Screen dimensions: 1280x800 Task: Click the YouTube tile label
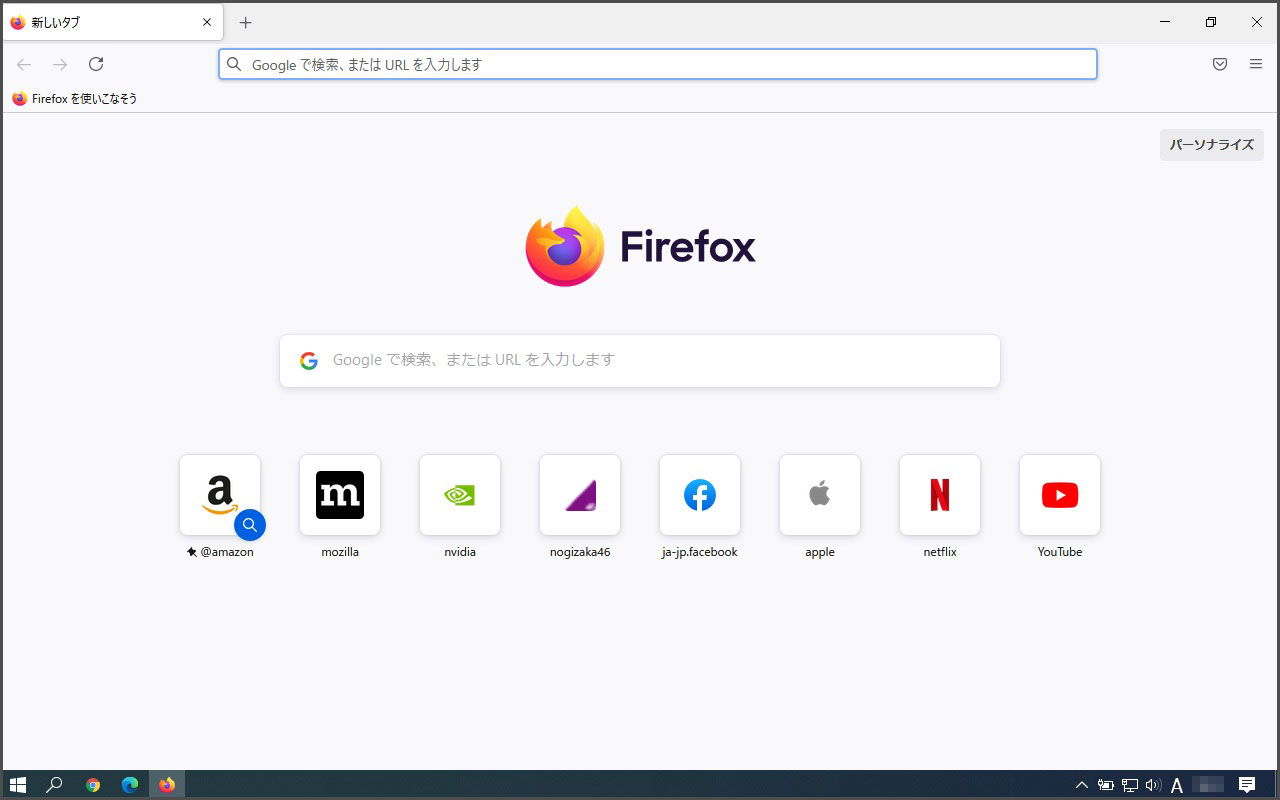click(1060, 552)
